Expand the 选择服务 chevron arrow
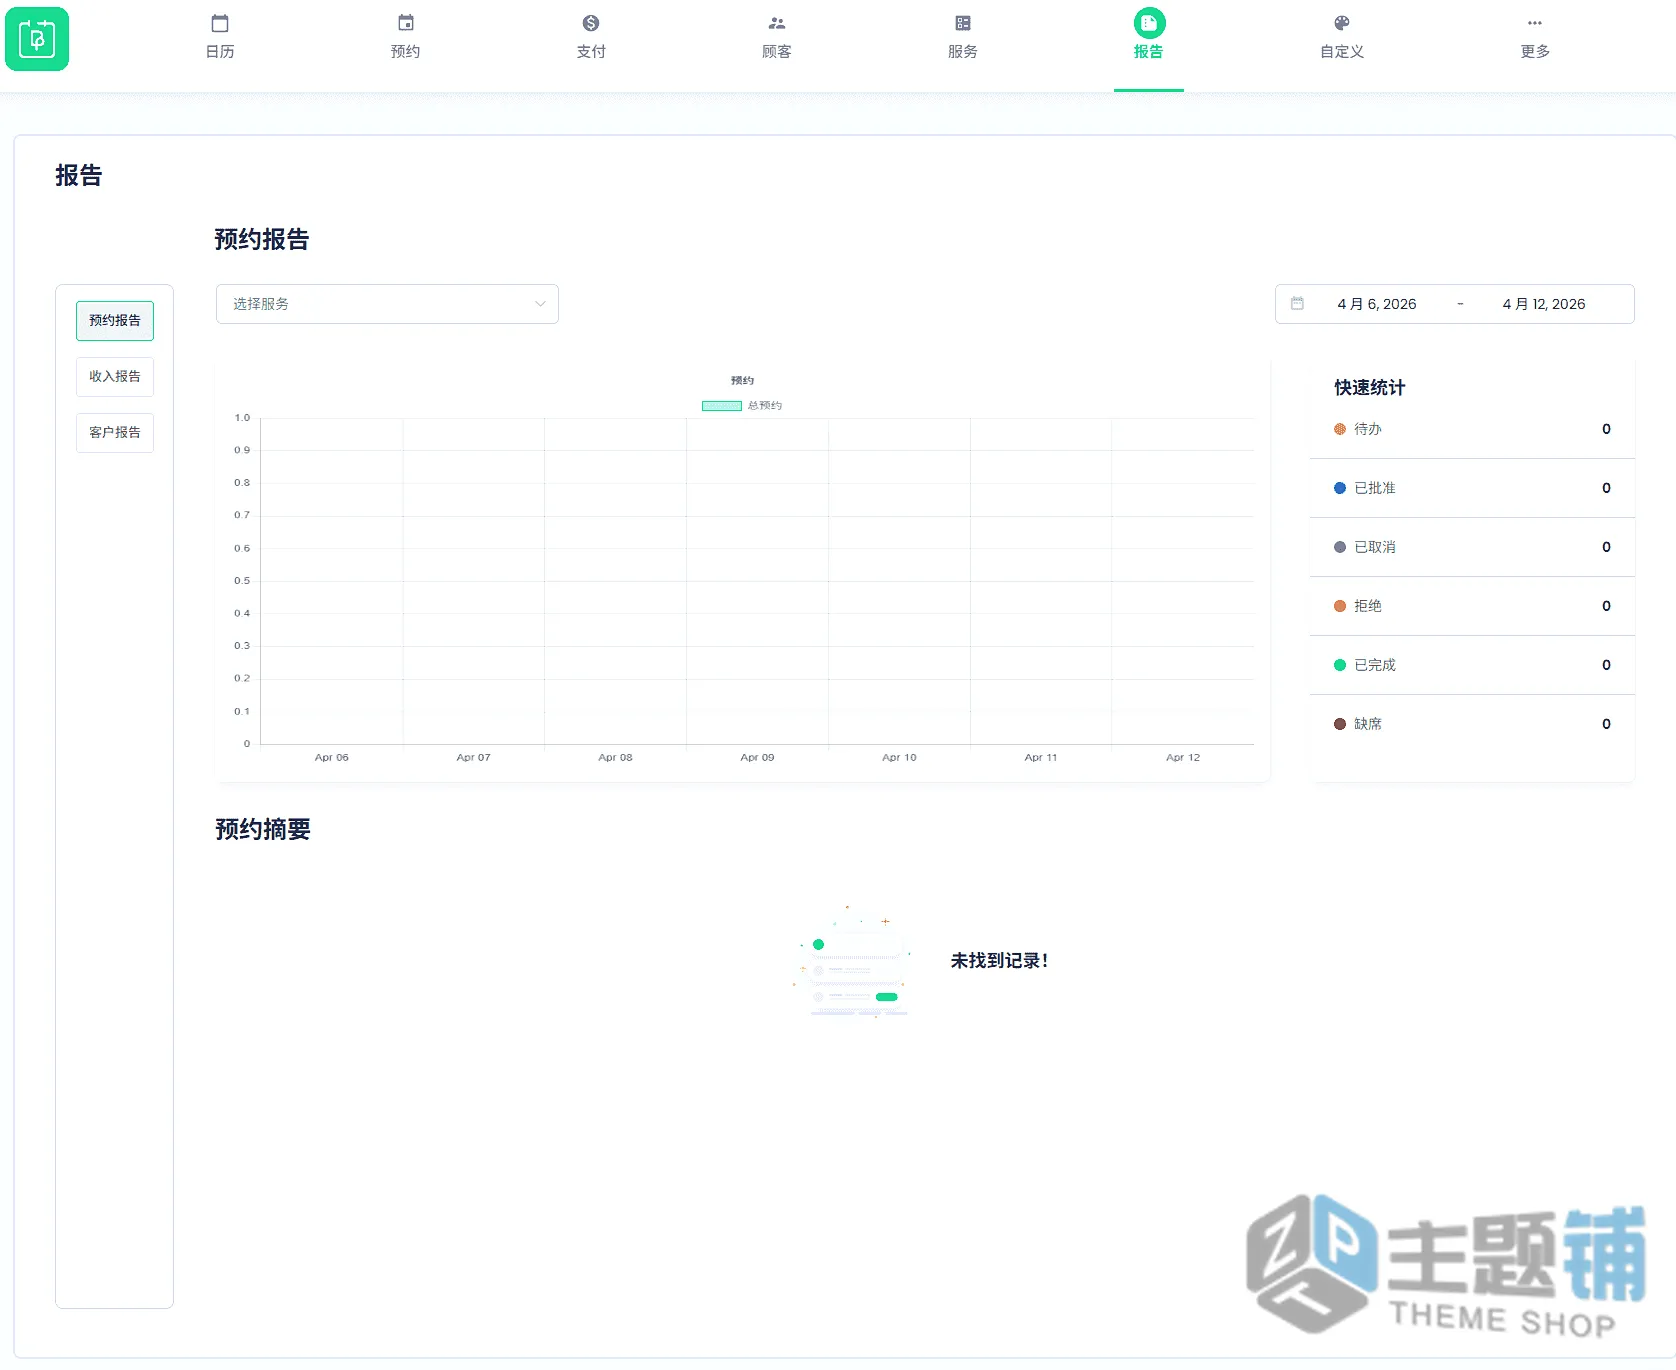The image size is (1676, 1370). point(540,304)
